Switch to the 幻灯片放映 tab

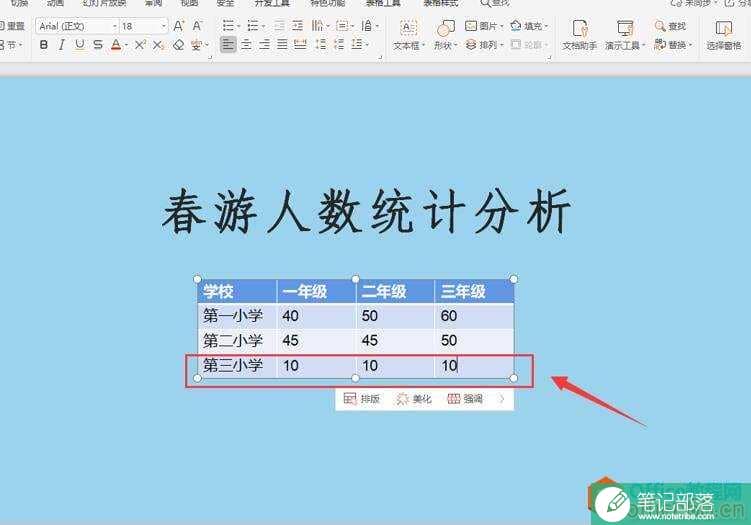point(104,3)
